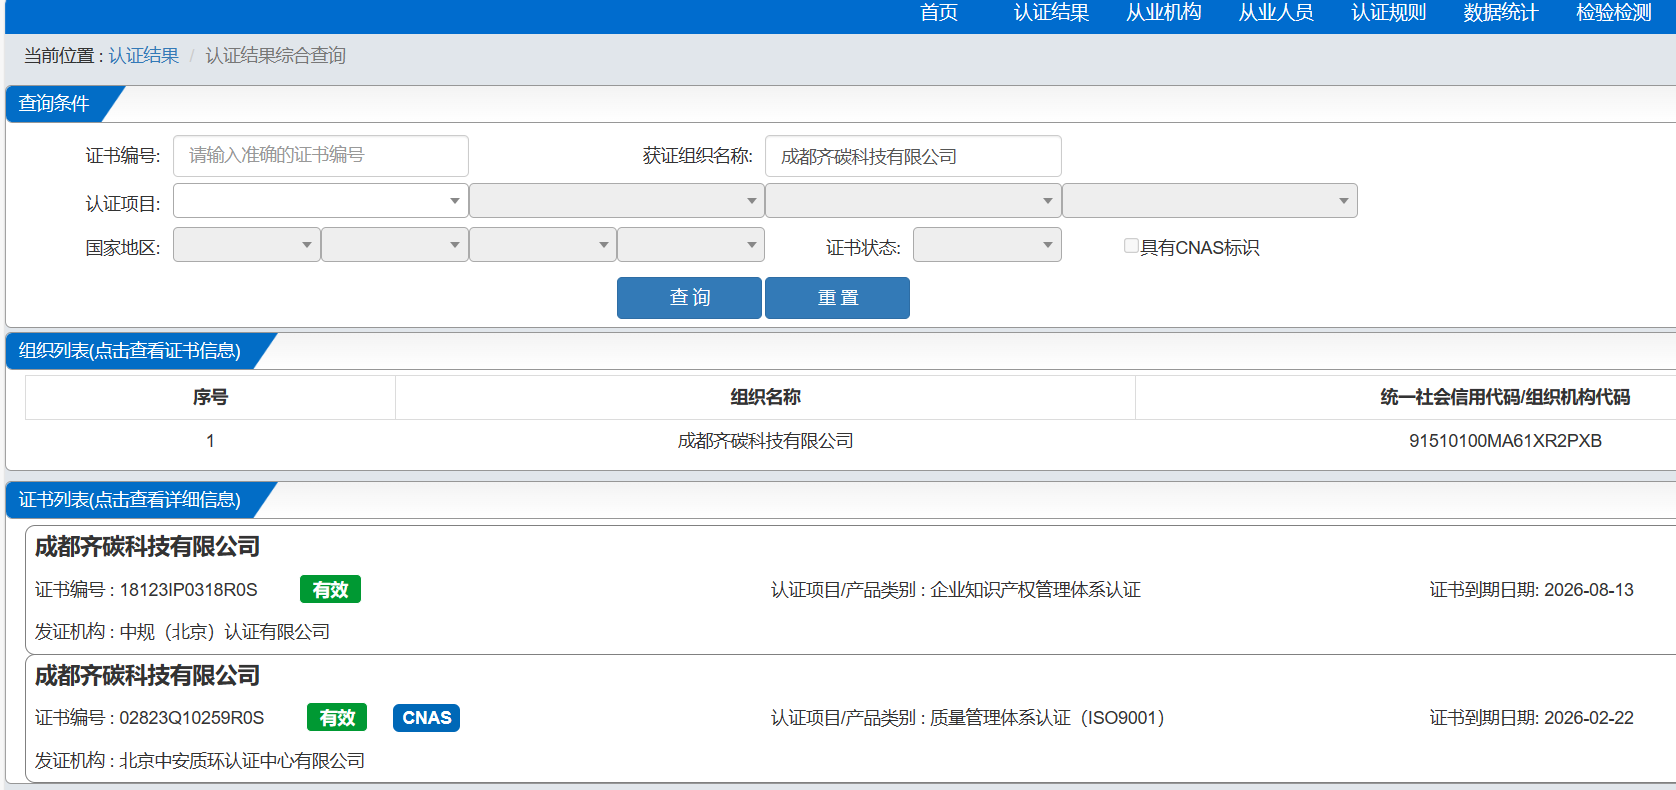Open the 认证规则 menu item

click(x=1389, y=13)
